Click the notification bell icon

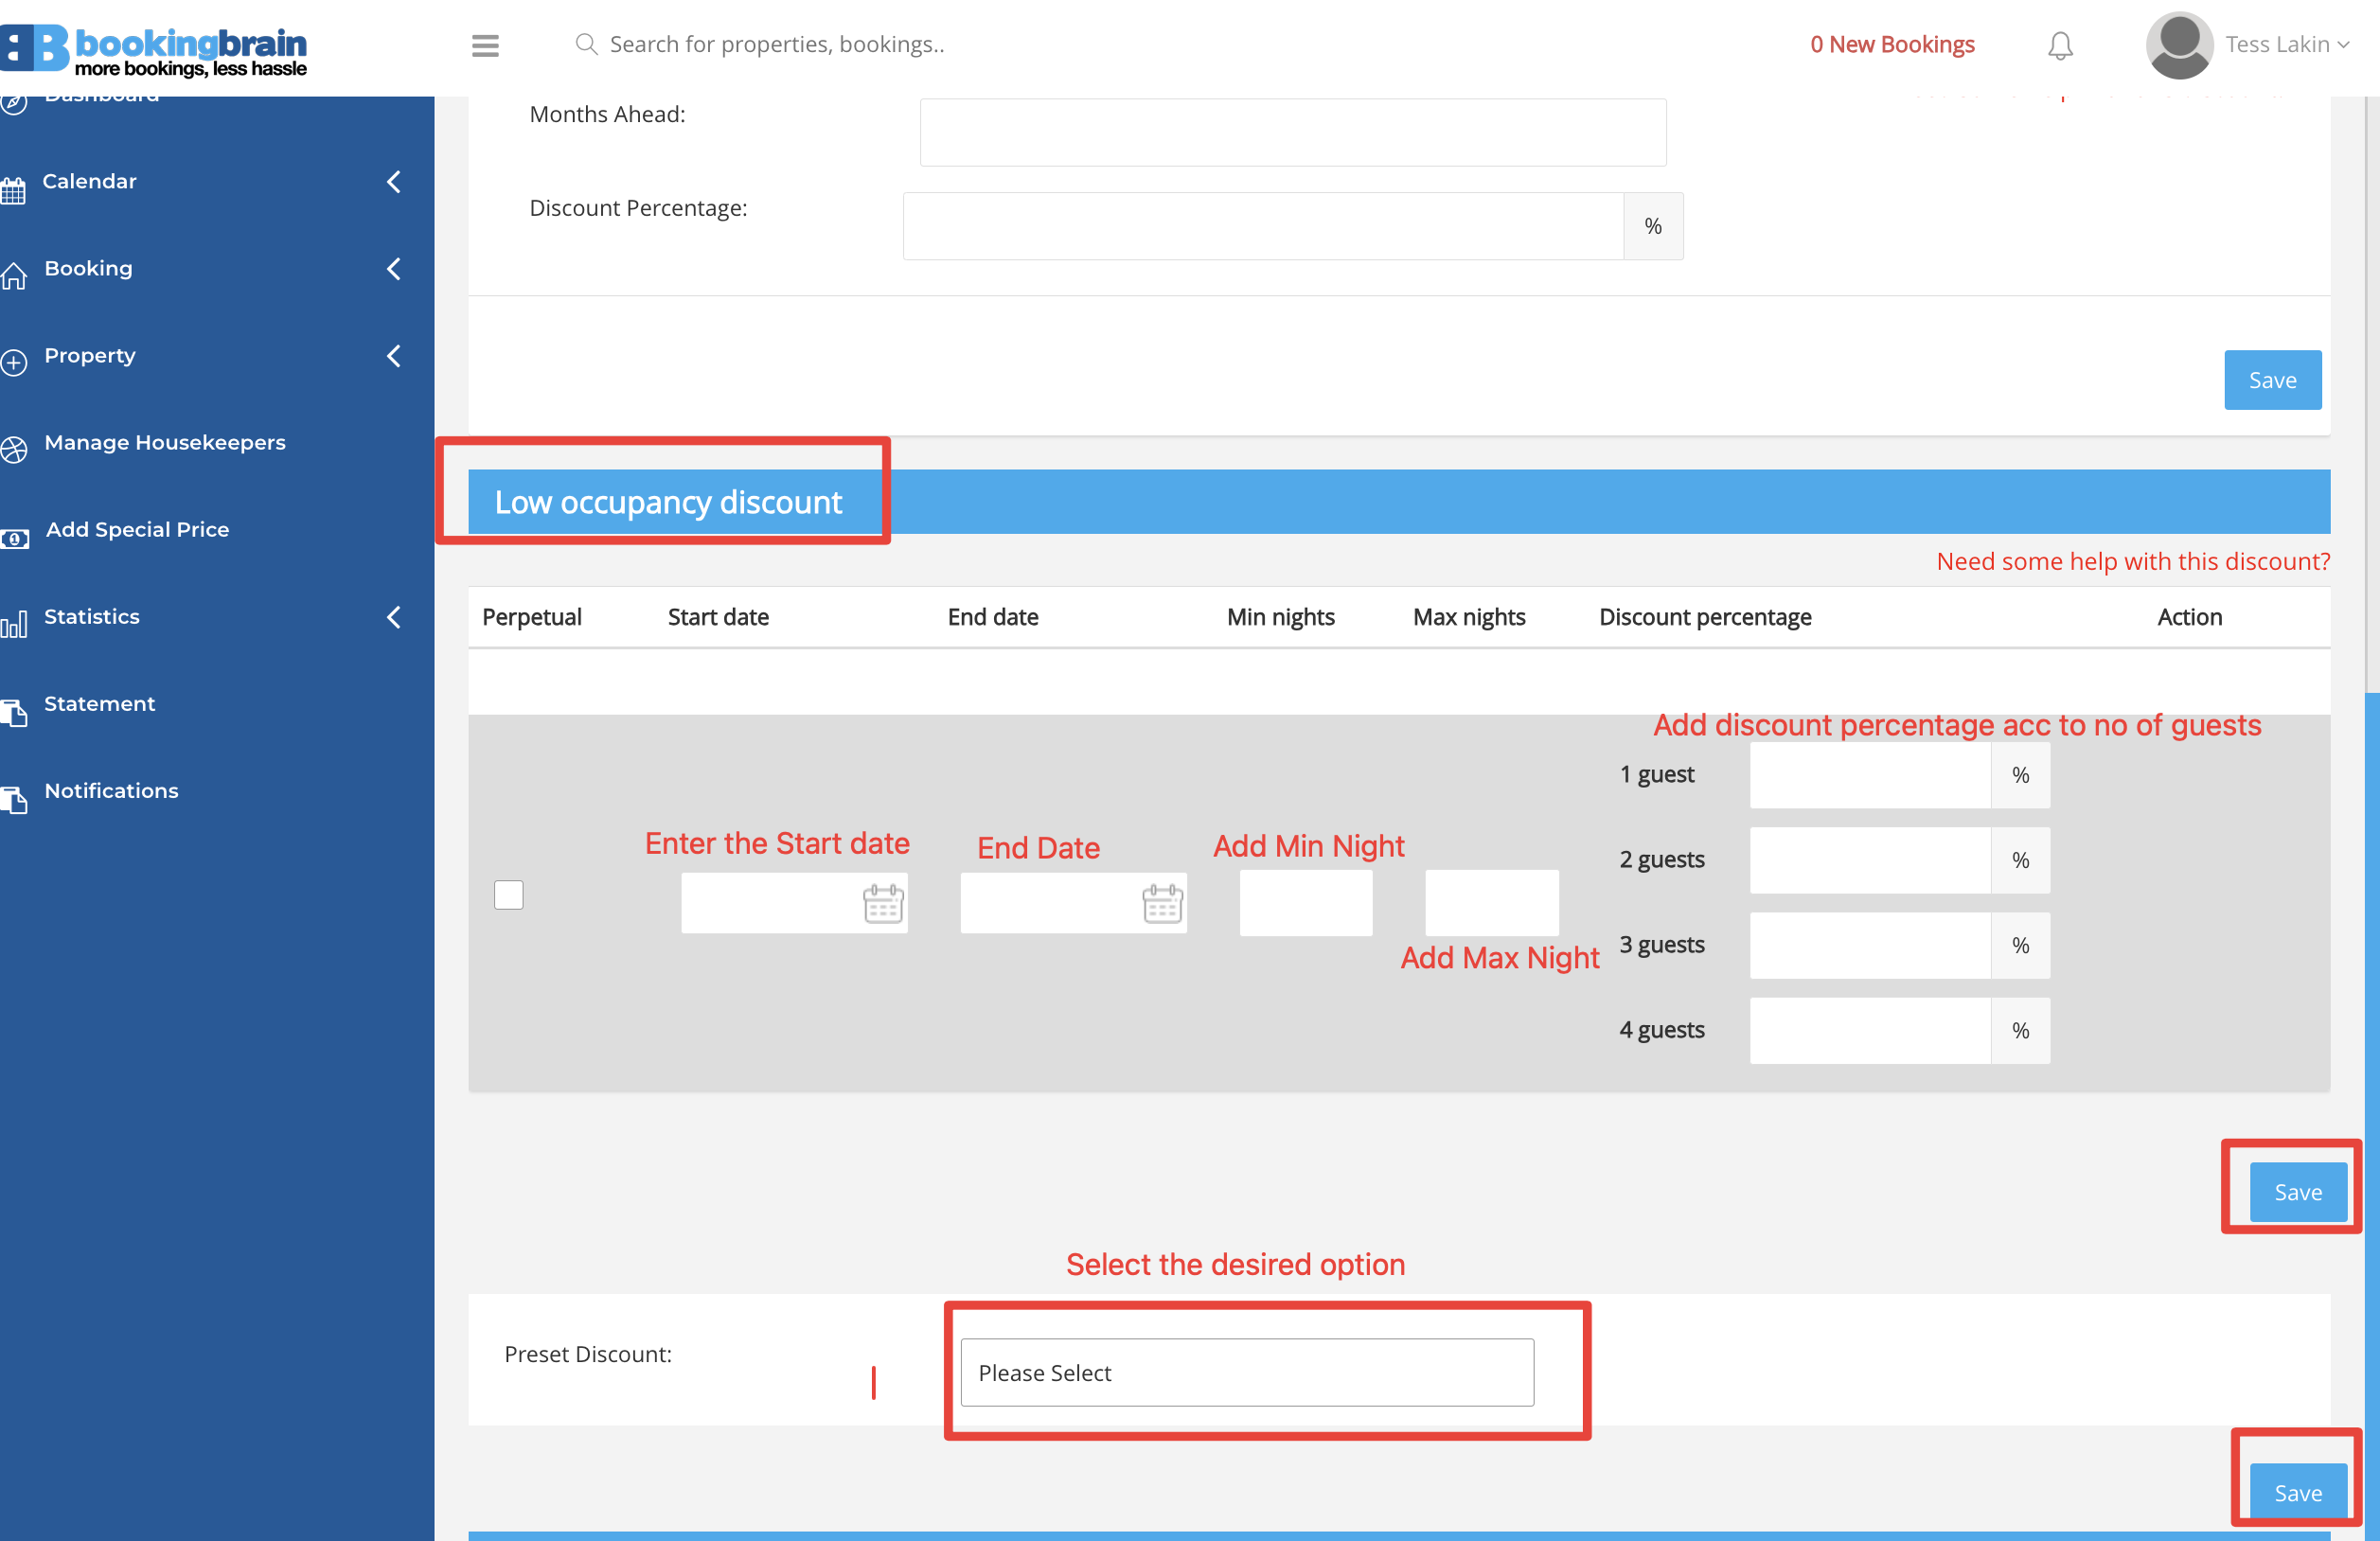pyautogui.click(x=2059, y=45)
